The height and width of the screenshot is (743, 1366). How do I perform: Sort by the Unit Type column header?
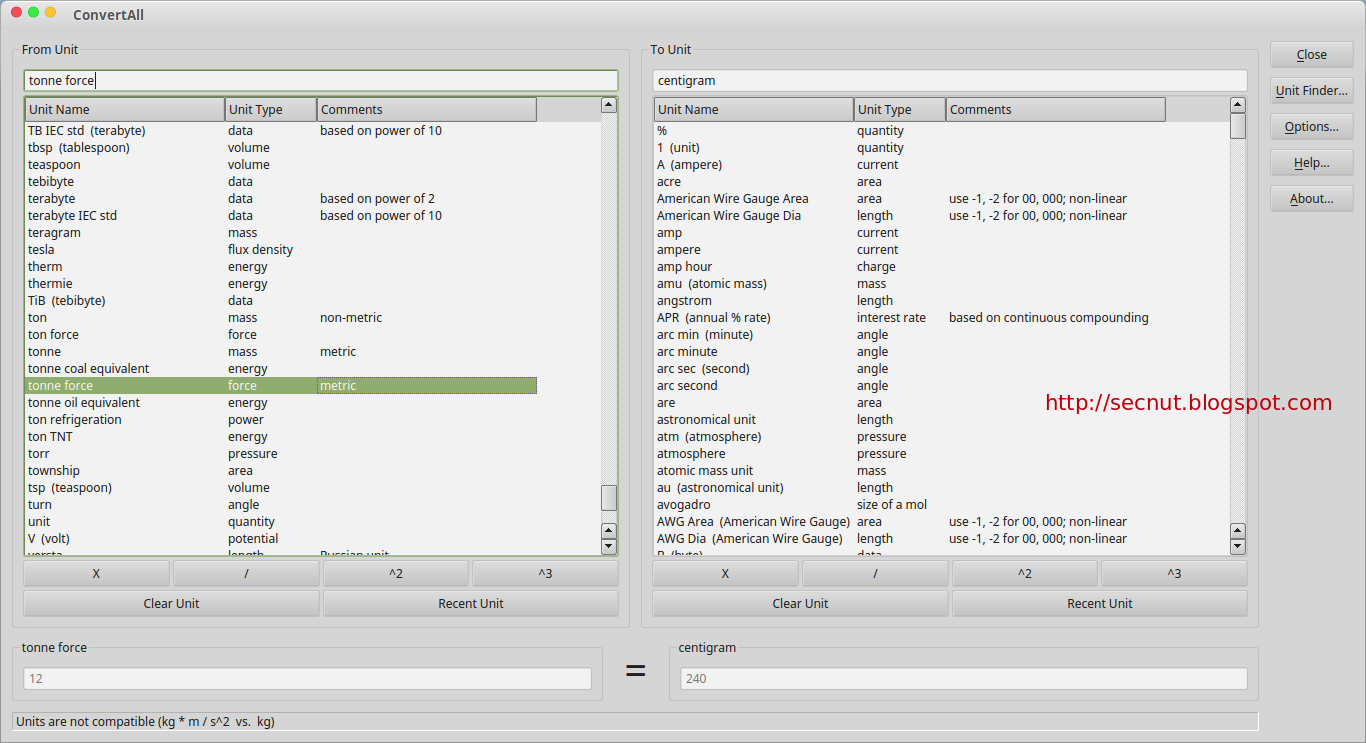coord(269,109)
